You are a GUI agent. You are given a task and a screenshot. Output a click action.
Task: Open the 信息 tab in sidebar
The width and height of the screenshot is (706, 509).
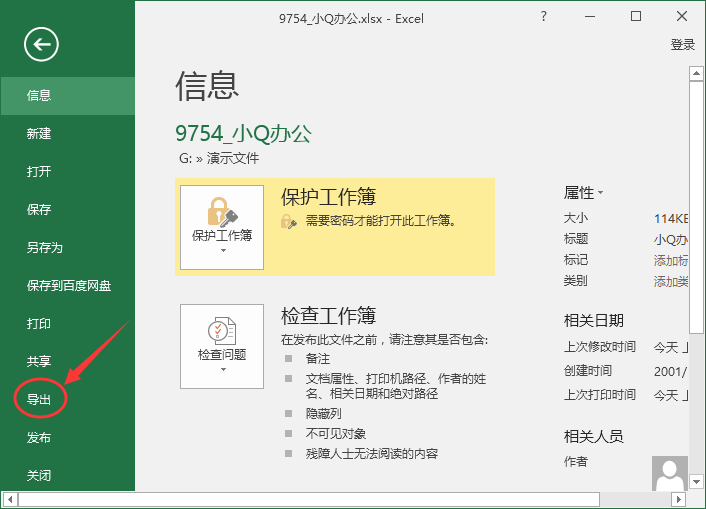[x=68, y=95]
